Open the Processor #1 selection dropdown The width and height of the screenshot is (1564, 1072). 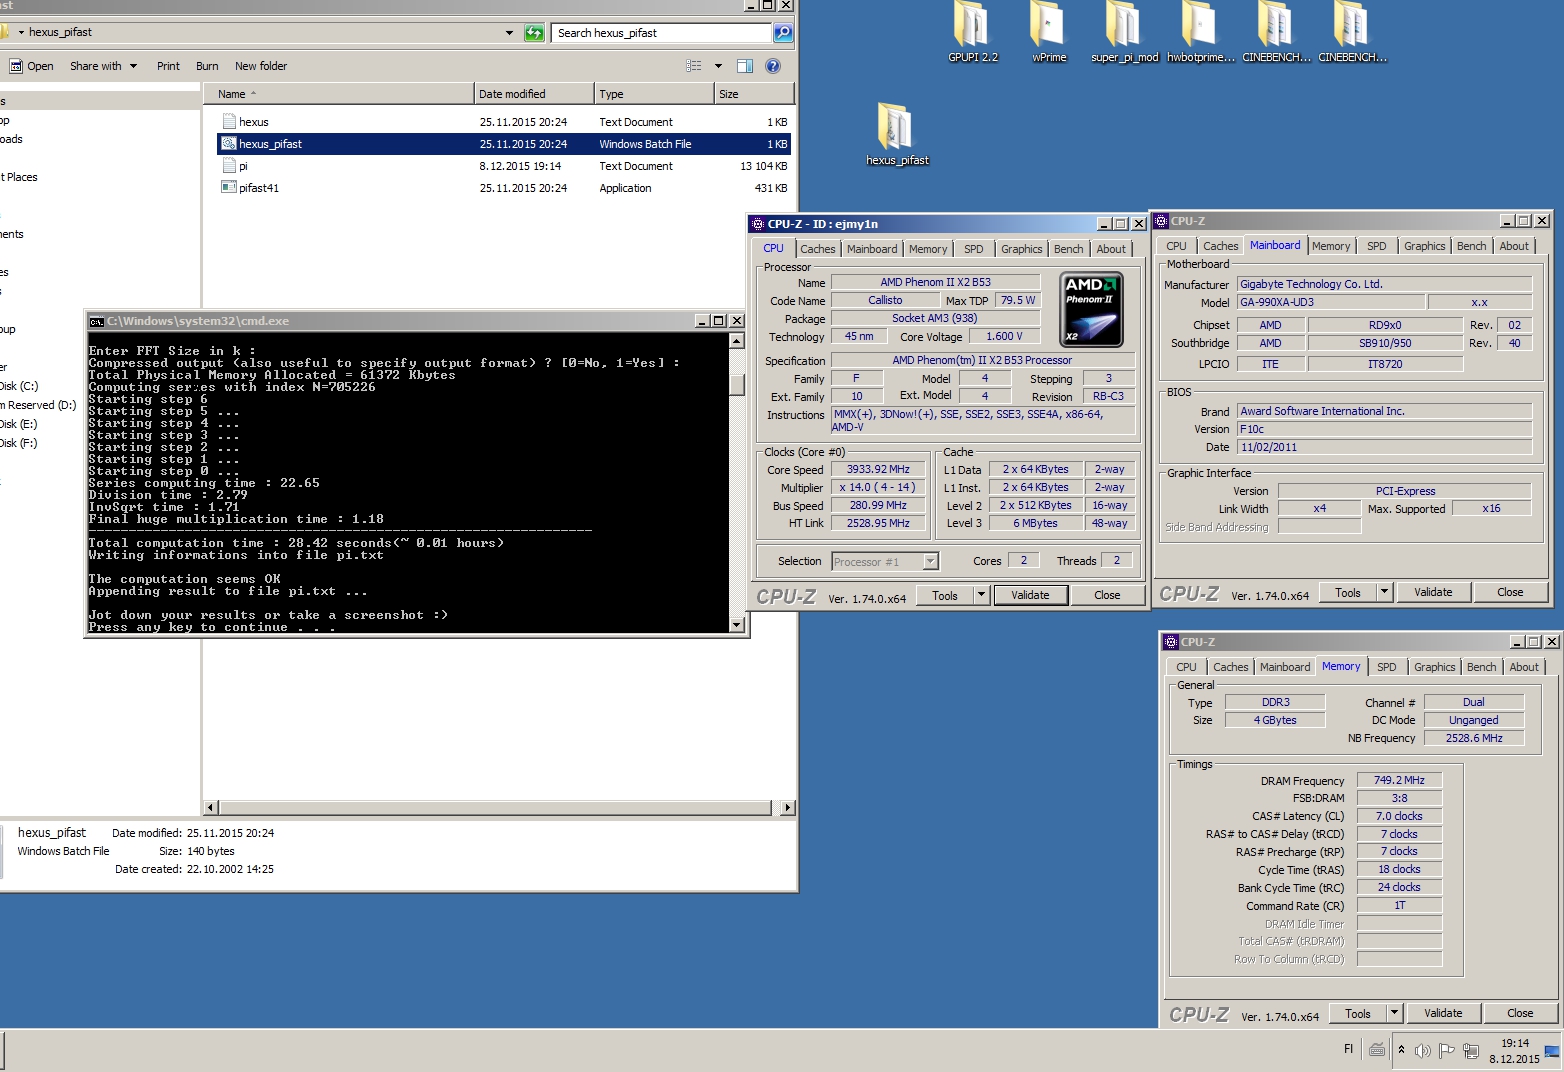click(x=930, y=562)
